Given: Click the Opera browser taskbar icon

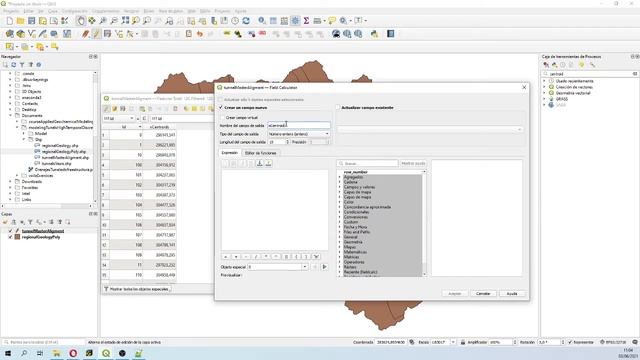Looking at the screenshot, I should tap(73, 353).
